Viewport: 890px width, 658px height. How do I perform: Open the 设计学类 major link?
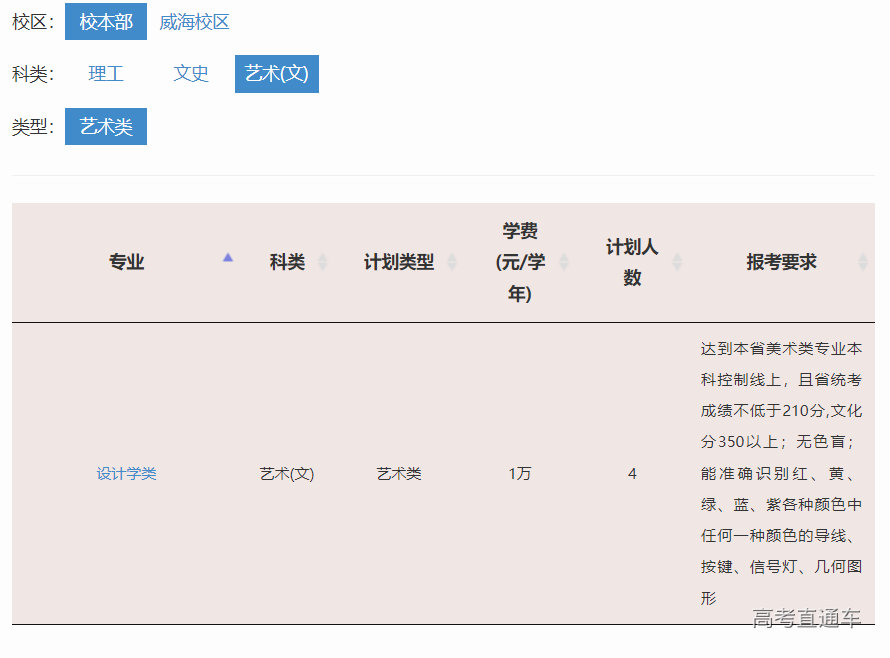(127, 474)
